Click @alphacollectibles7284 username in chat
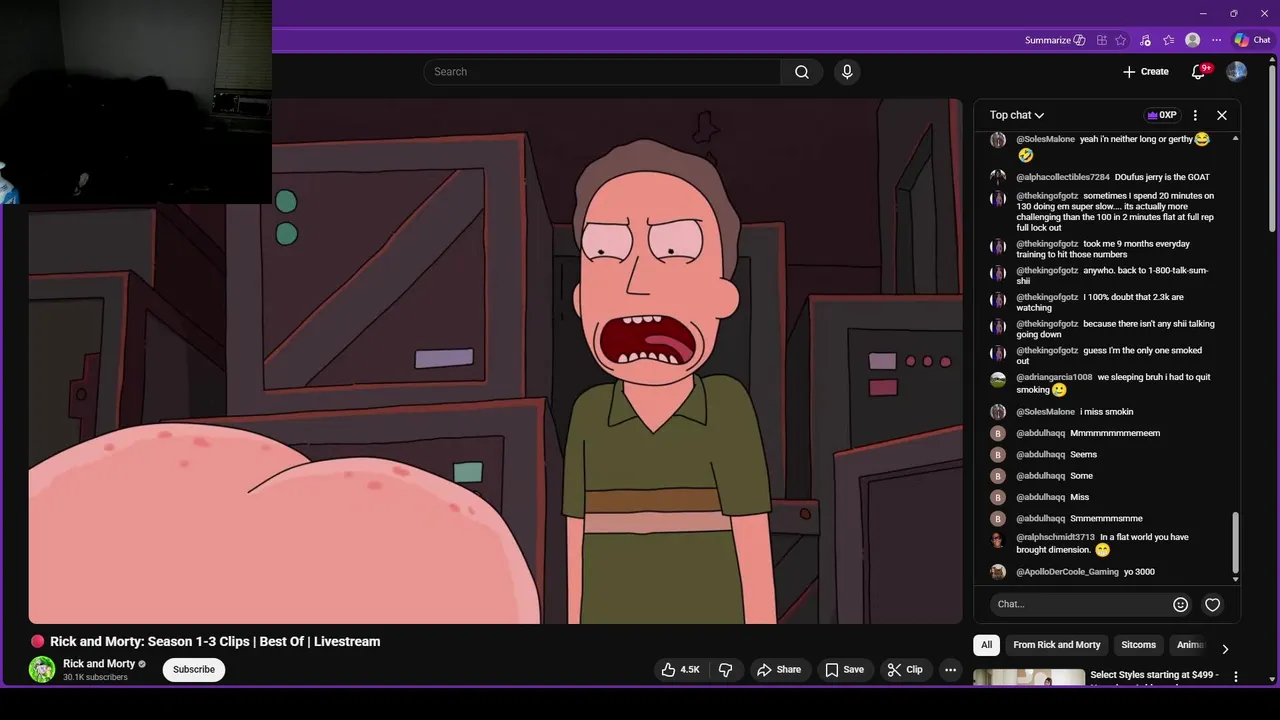Screen dimensions: 1280x720 click(1062, 177)
